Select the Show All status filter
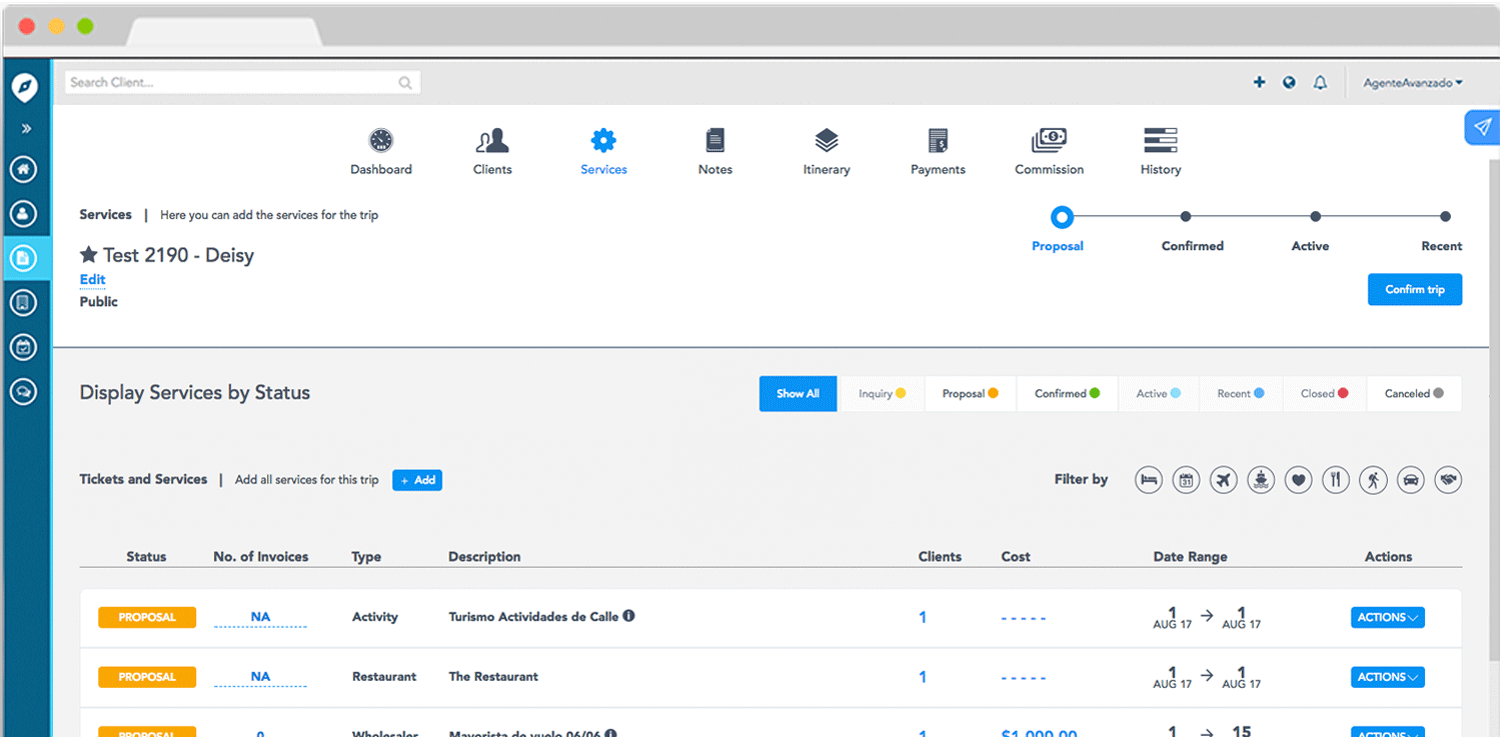 tap(798, 394)
